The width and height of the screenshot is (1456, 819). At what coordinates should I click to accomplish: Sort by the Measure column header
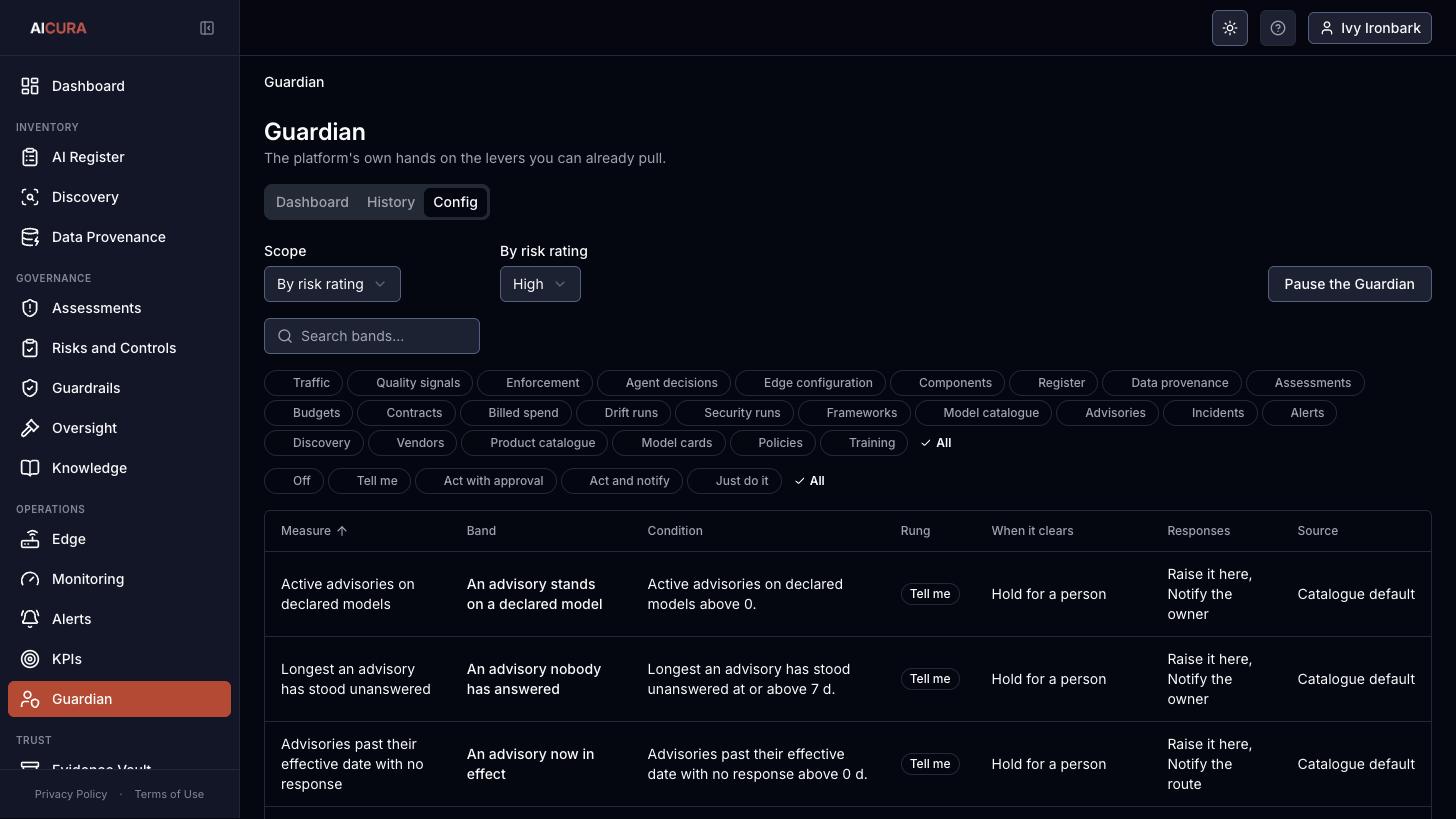[314, 531]
